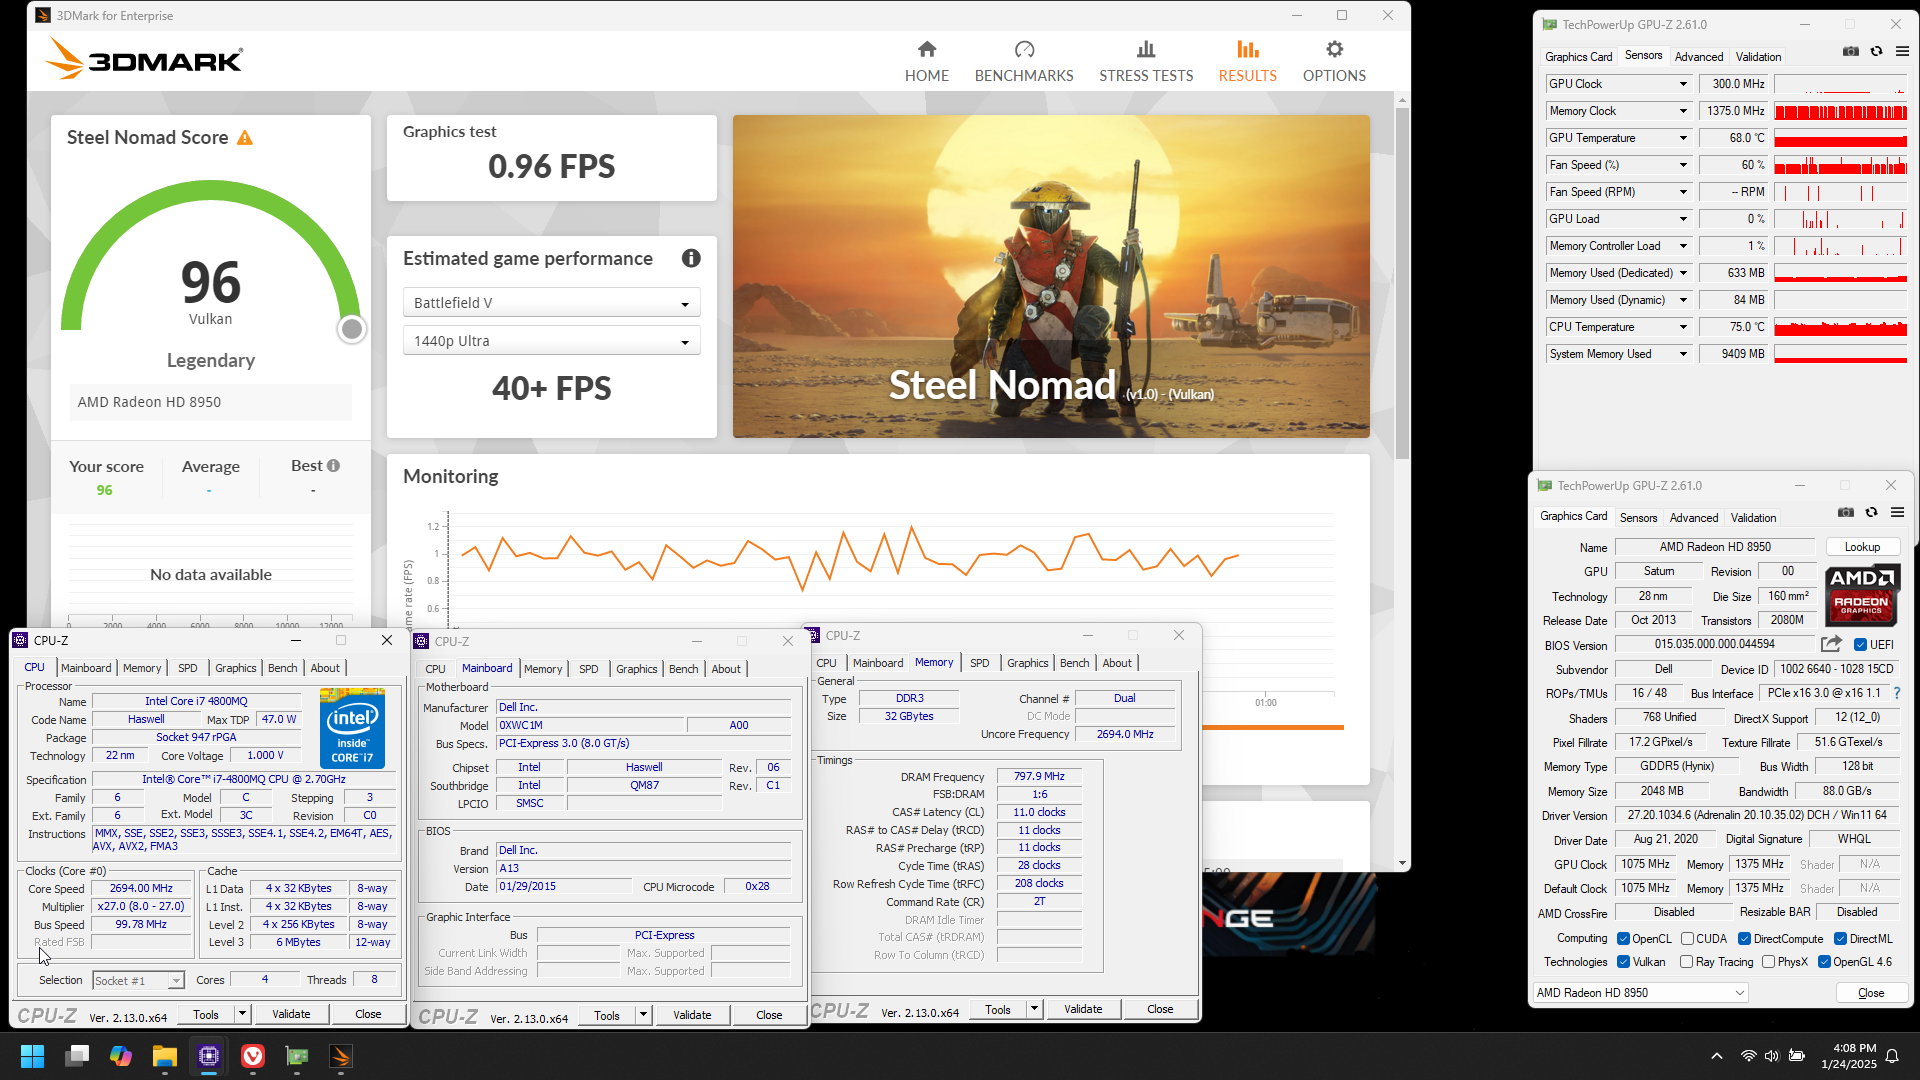The image size is (1920, 1080).
Task: Switch to Bench tab in CPU-Z Mainboard window
Action: (x=683, y=669)
